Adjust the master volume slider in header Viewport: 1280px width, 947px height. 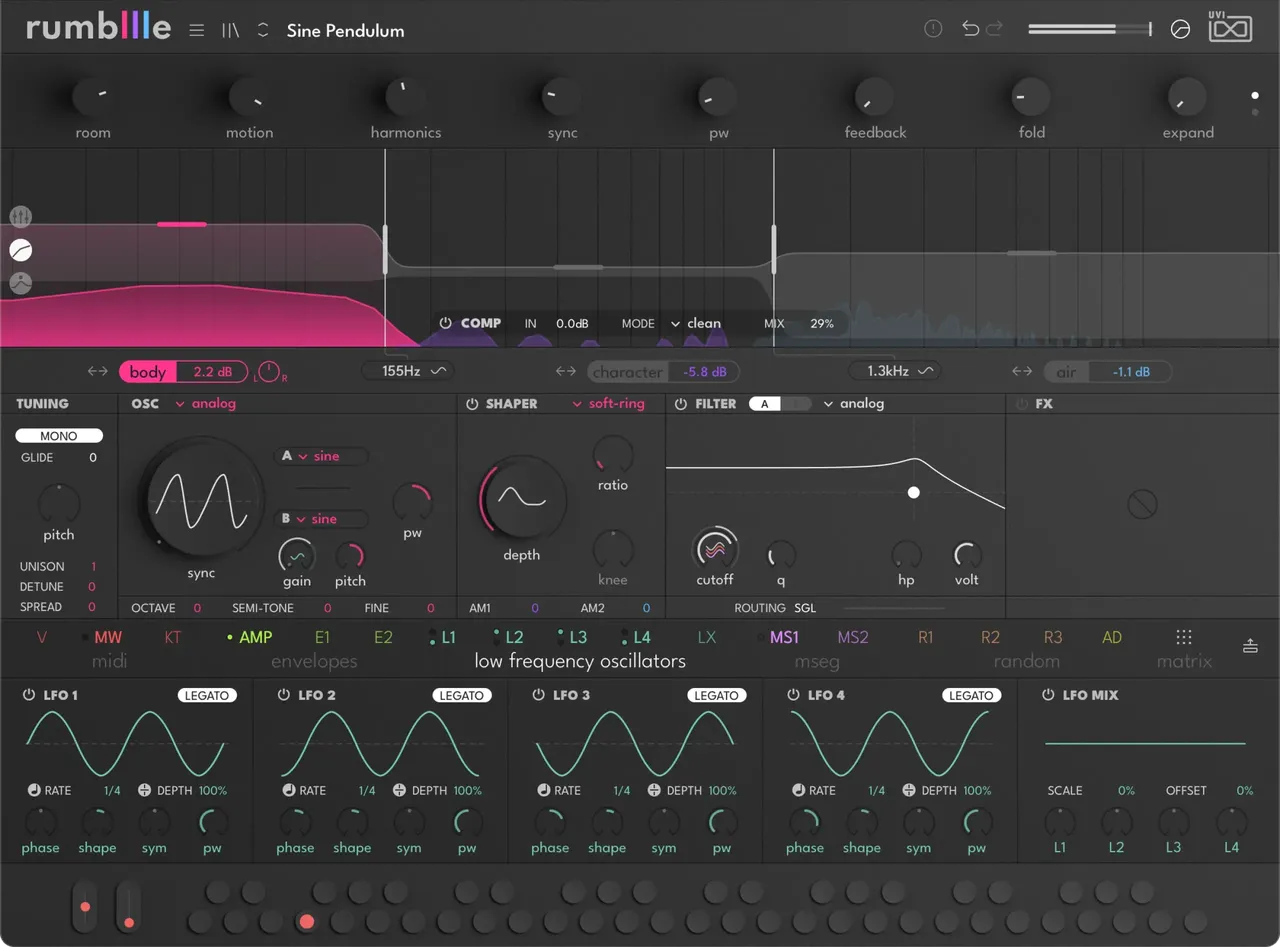(1090, 30)
